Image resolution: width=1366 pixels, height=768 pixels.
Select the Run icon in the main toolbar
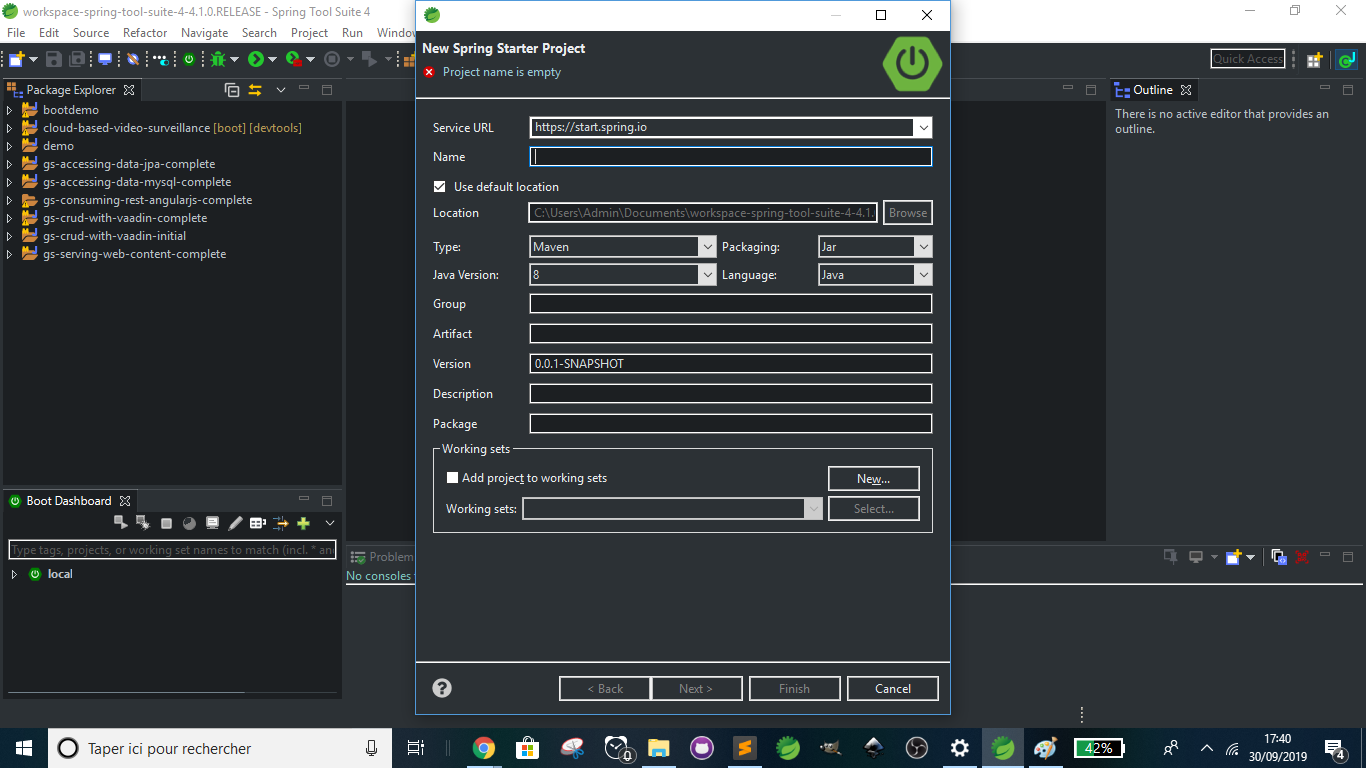pyautogui.click(x=257, y=58)
